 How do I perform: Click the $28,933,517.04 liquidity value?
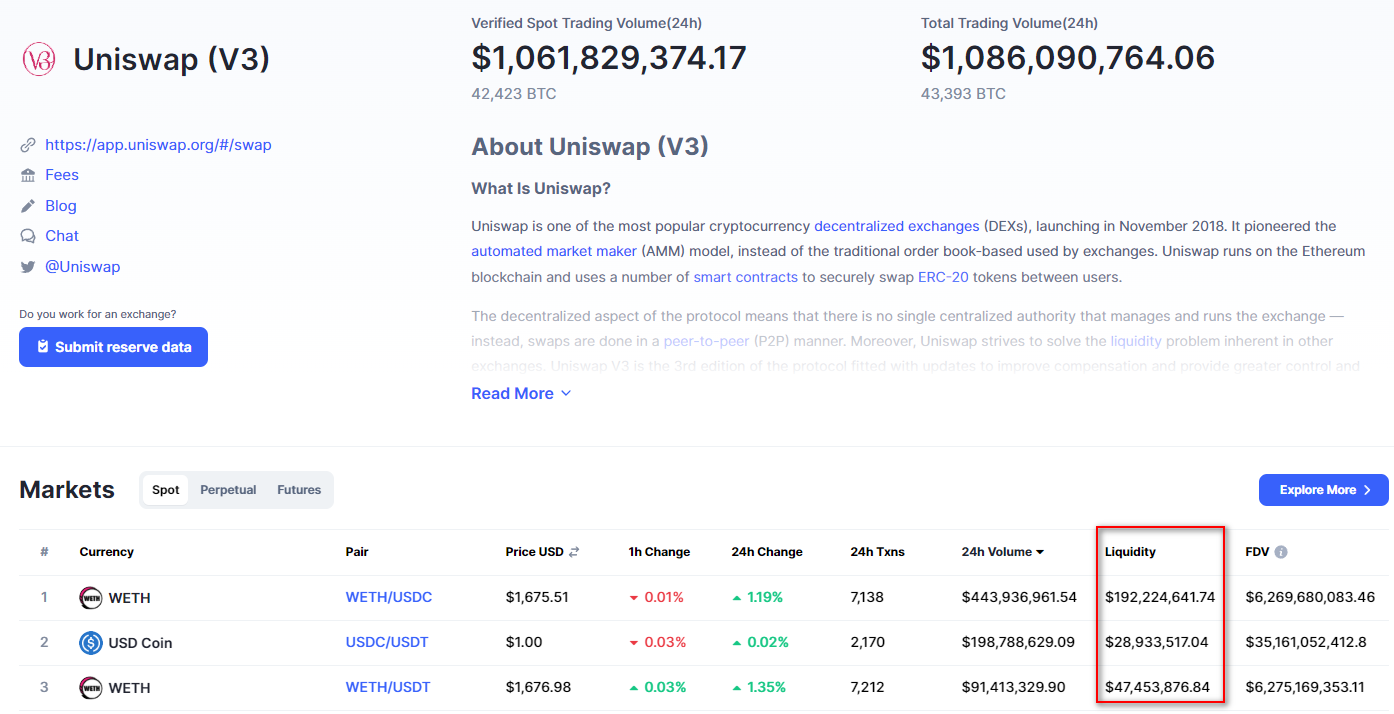pyautogui.click(x=1157, y=643)
